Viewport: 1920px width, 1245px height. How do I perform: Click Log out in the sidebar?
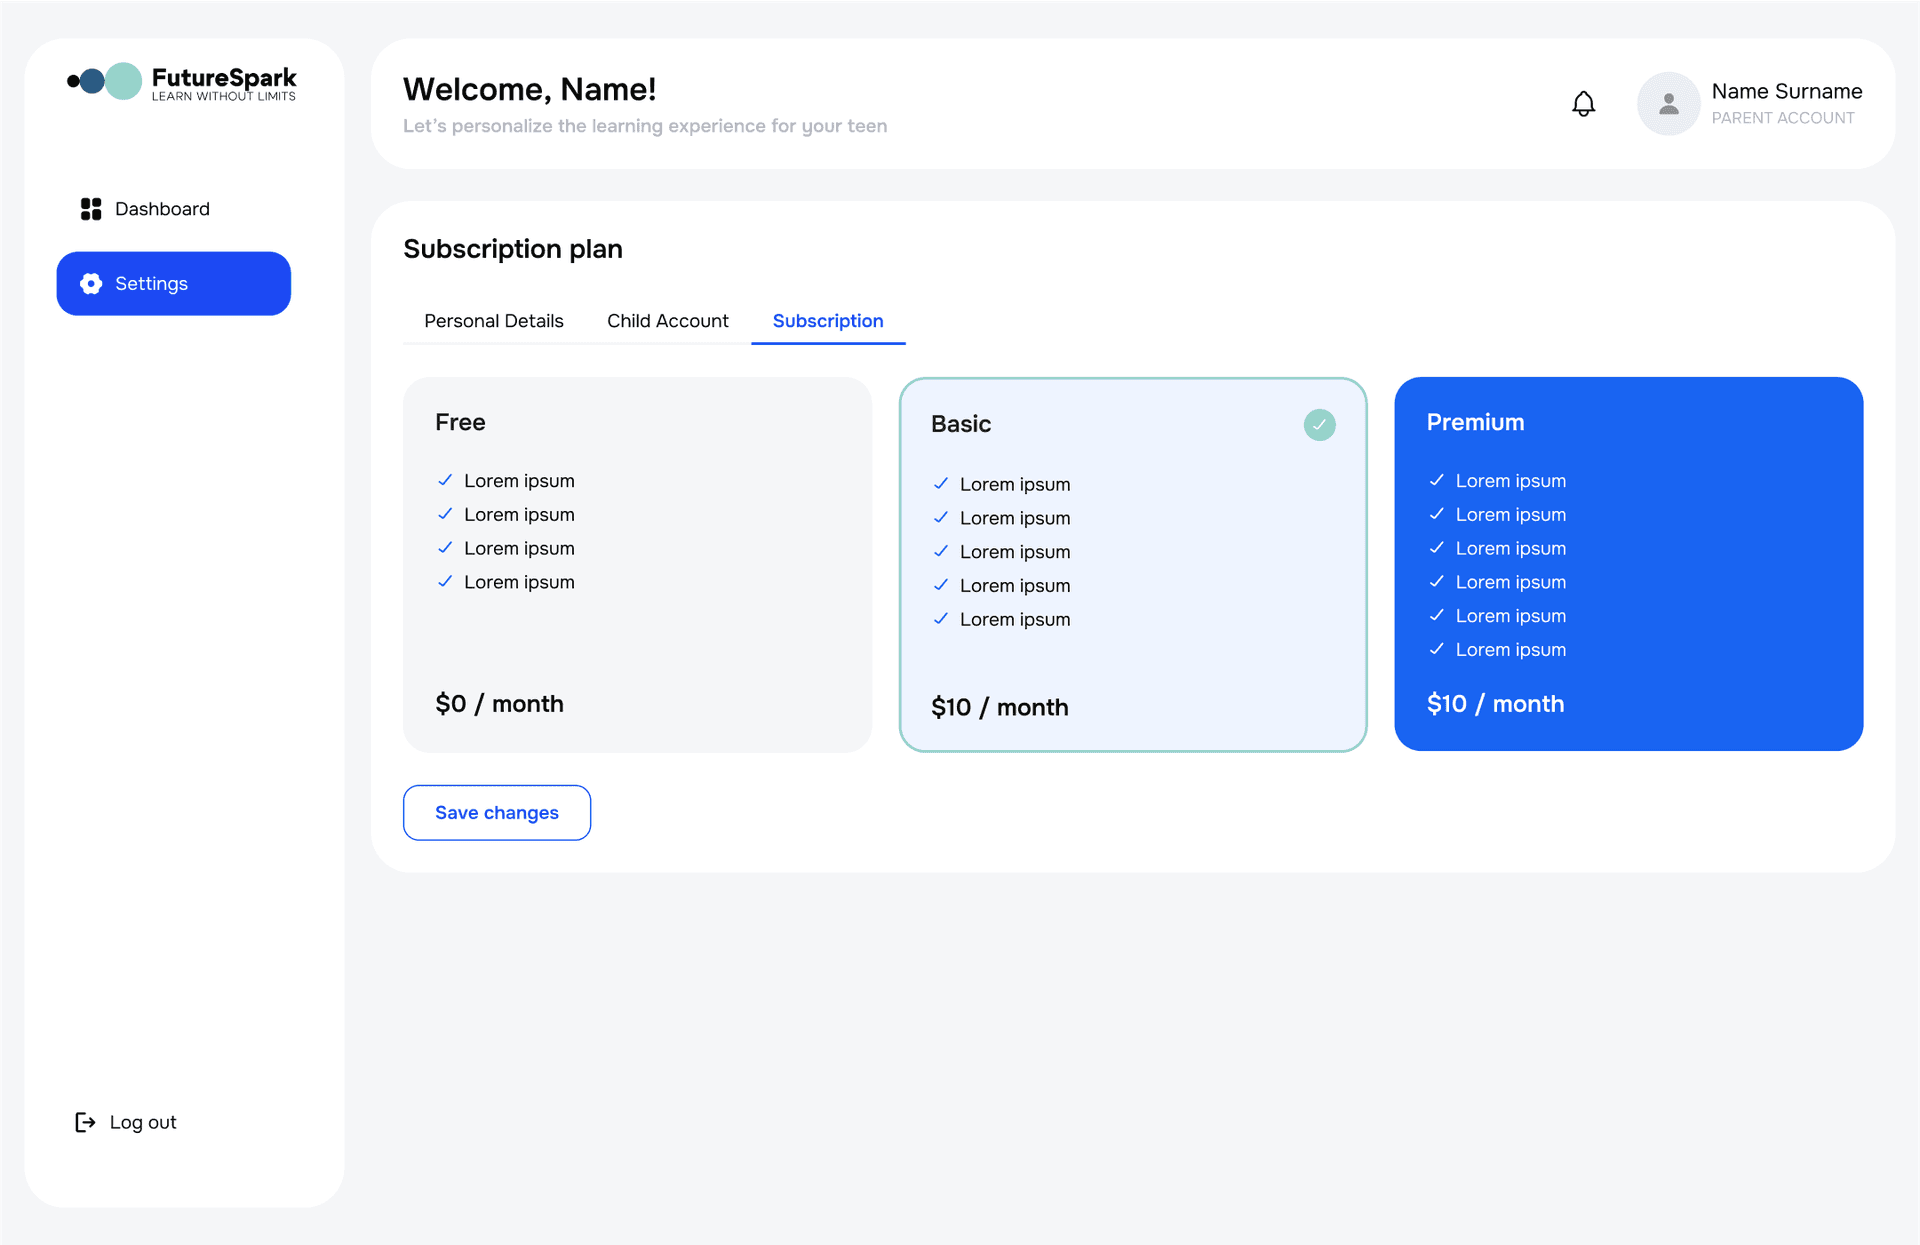click(142, 1121)
